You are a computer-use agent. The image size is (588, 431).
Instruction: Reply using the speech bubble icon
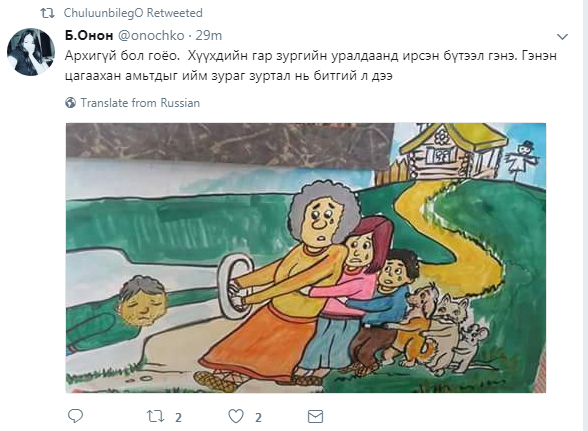[75, 416]
